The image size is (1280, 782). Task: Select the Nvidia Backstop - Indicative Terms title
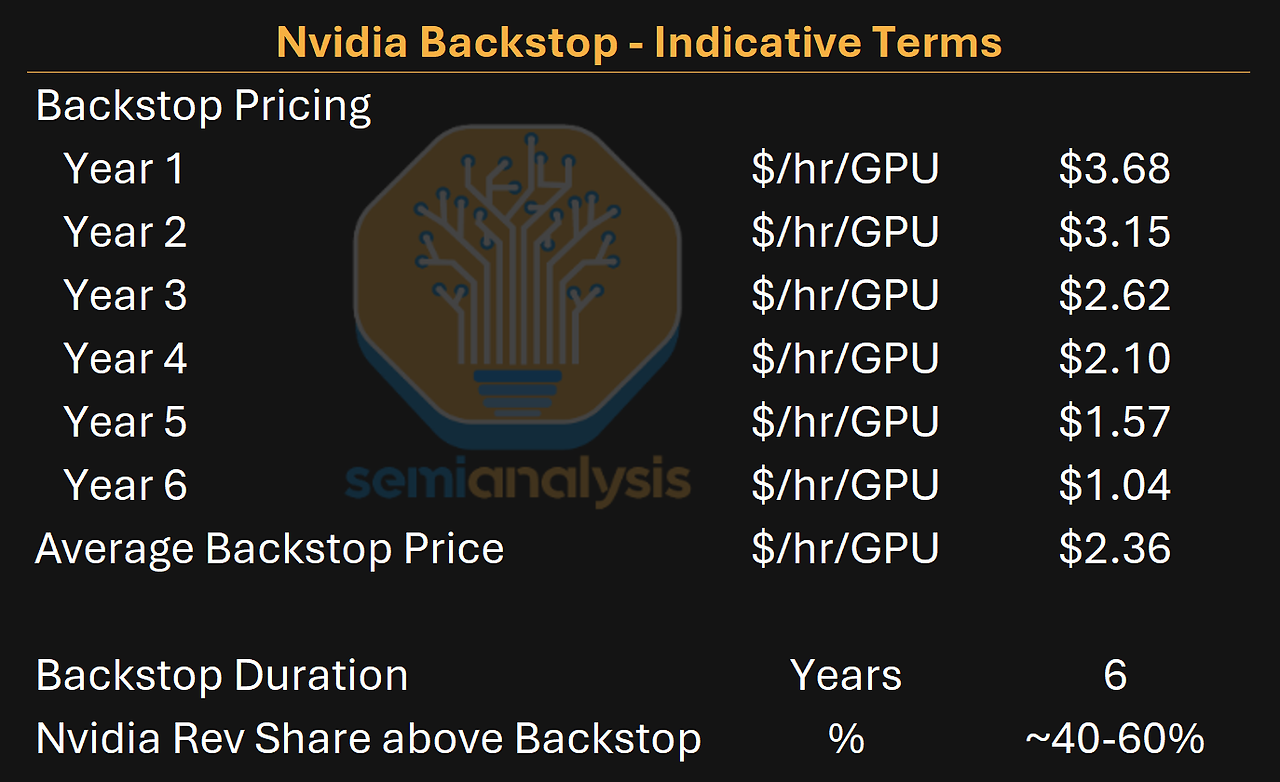click(639, 42)
